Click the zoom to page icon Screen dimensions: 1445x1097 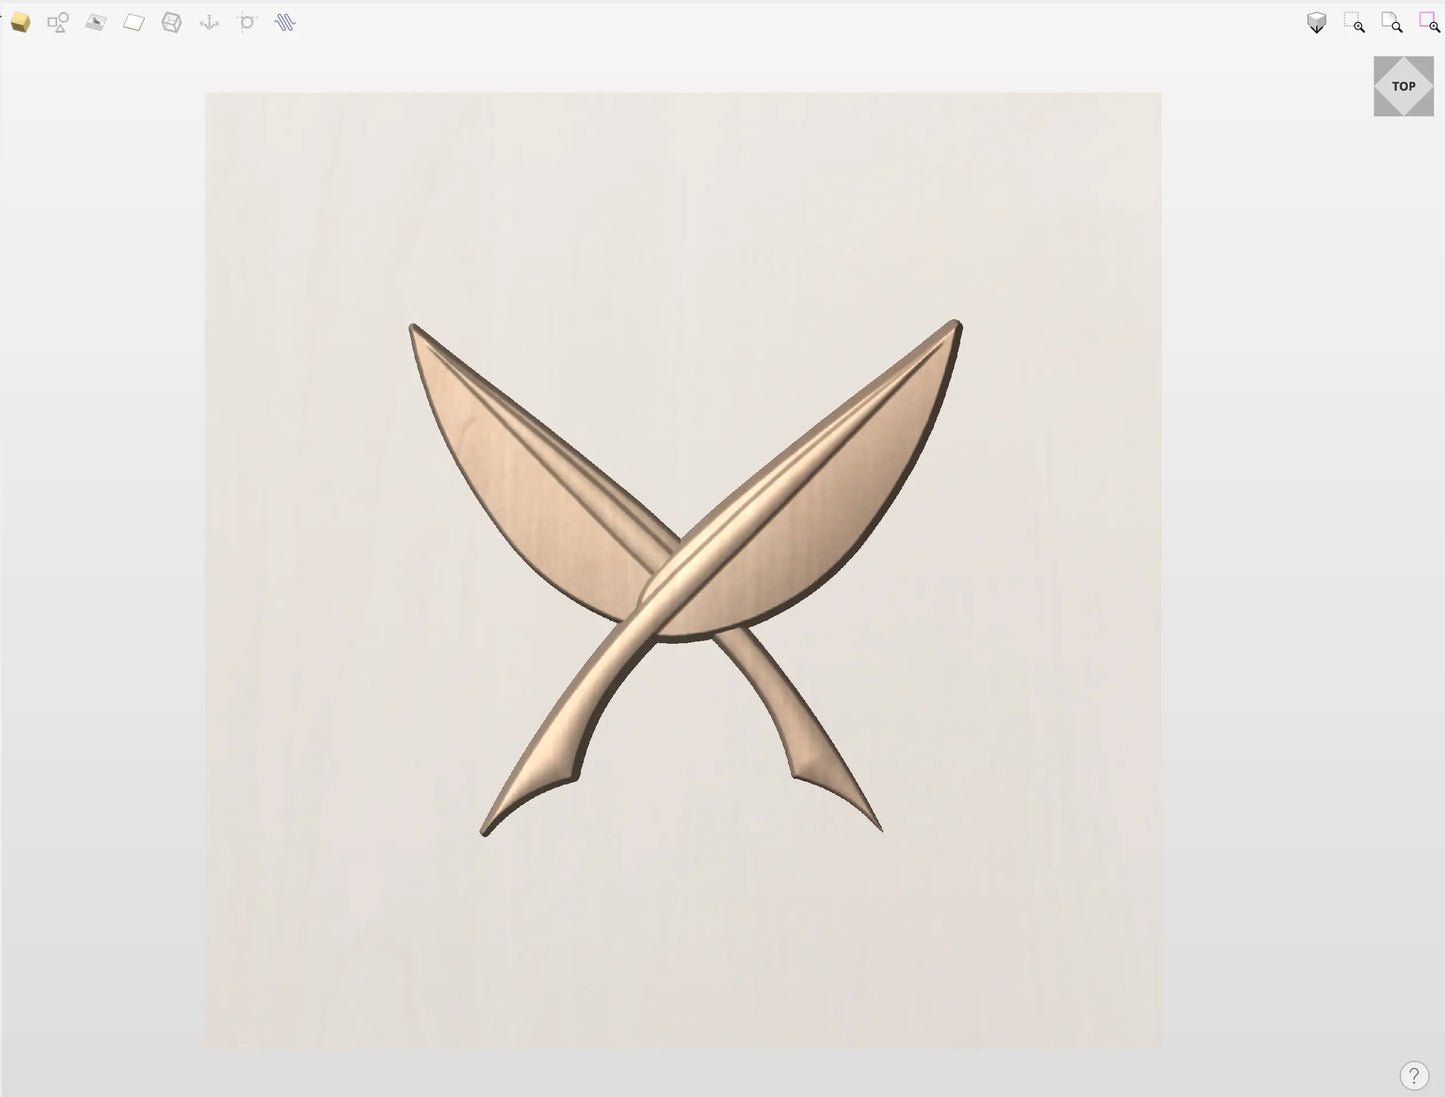[x=1392, y=23]
